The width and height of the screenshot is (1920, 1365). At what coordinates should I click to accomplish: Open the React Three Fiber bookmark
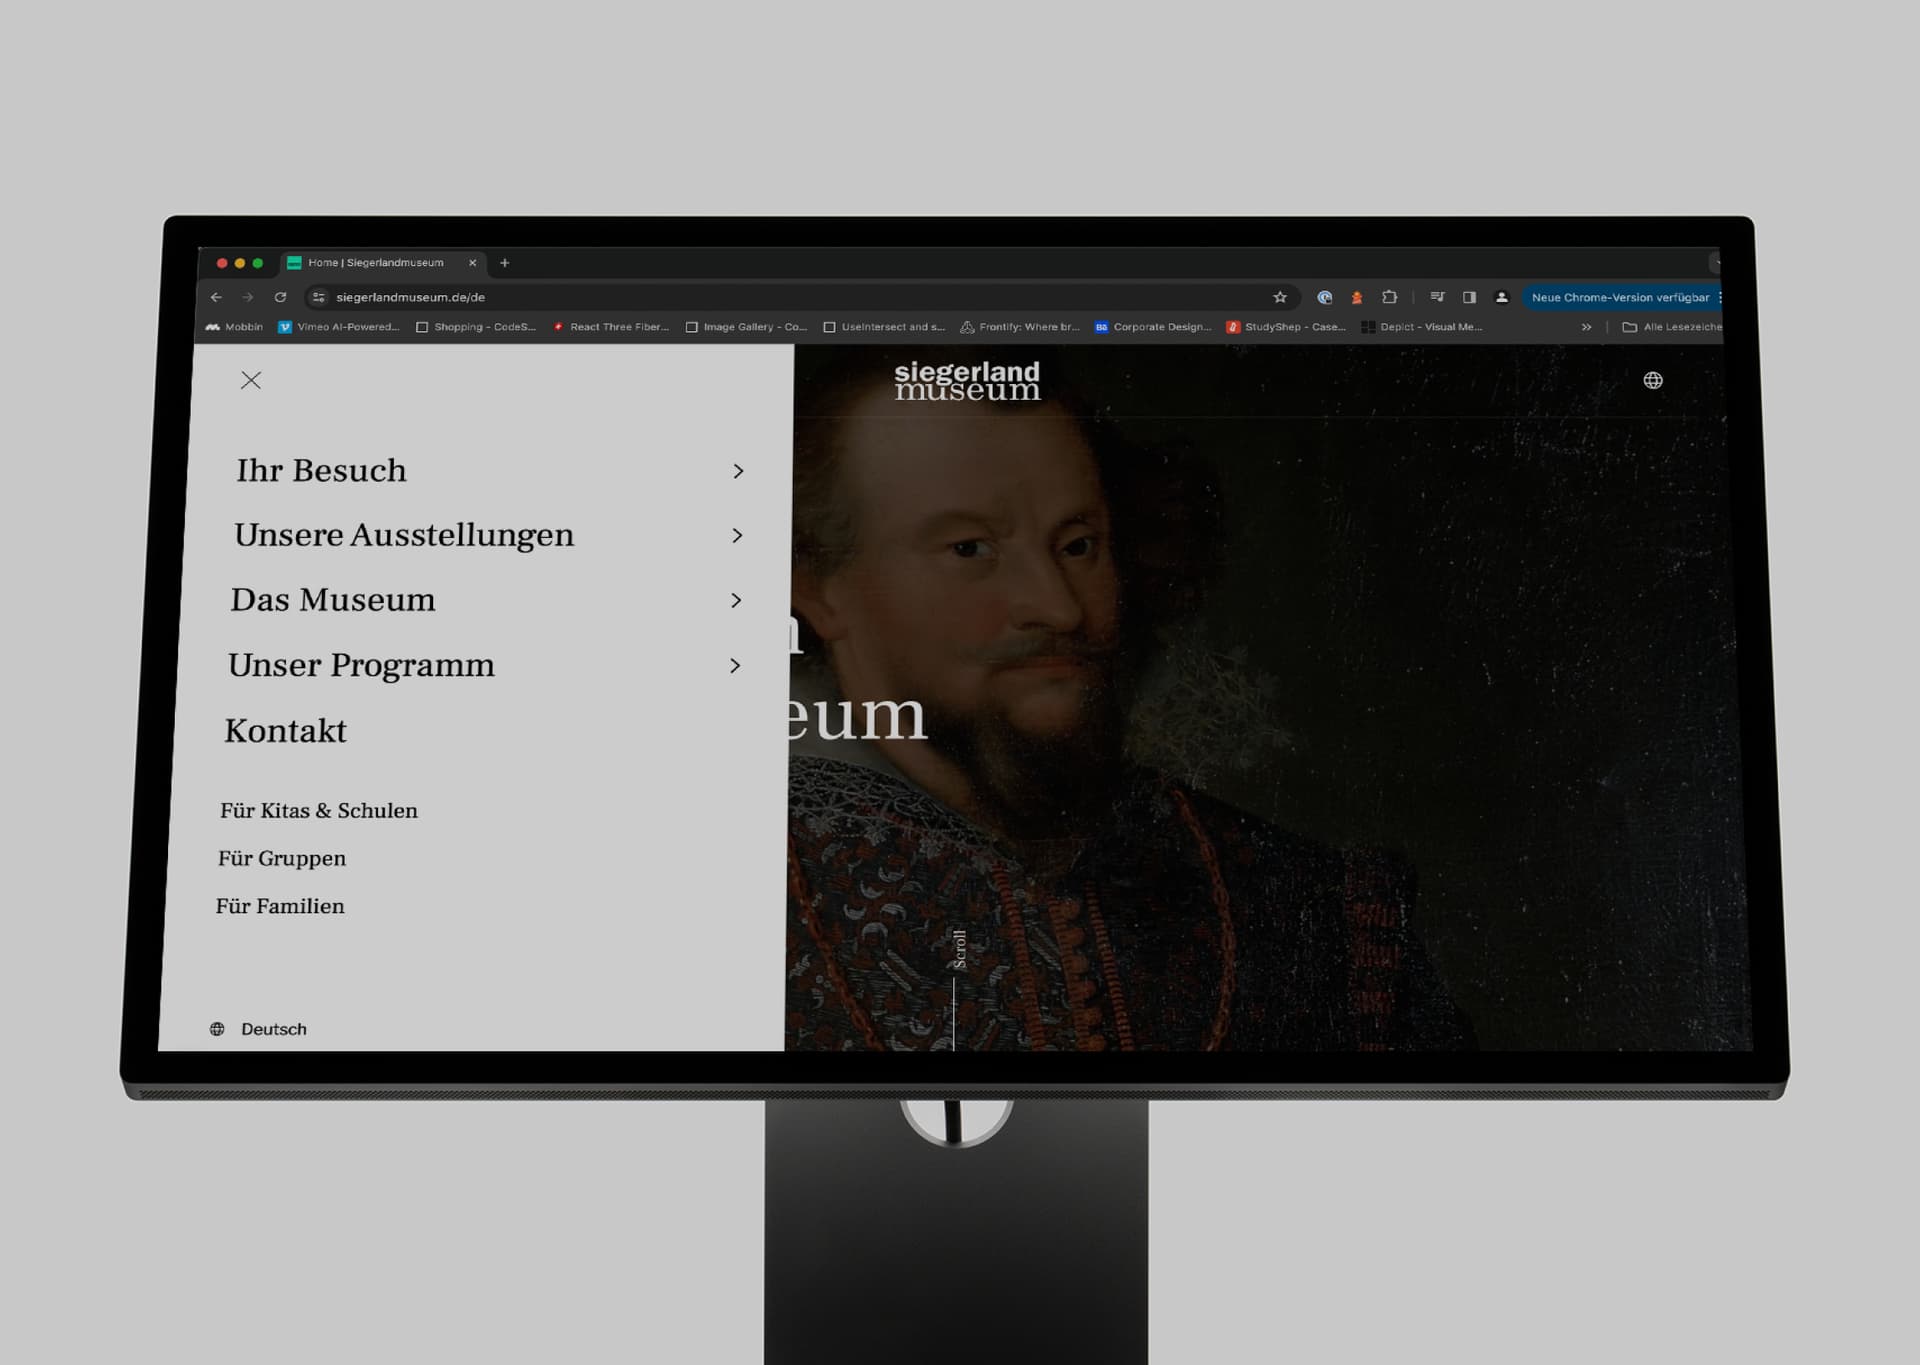[x=611, y=327]
